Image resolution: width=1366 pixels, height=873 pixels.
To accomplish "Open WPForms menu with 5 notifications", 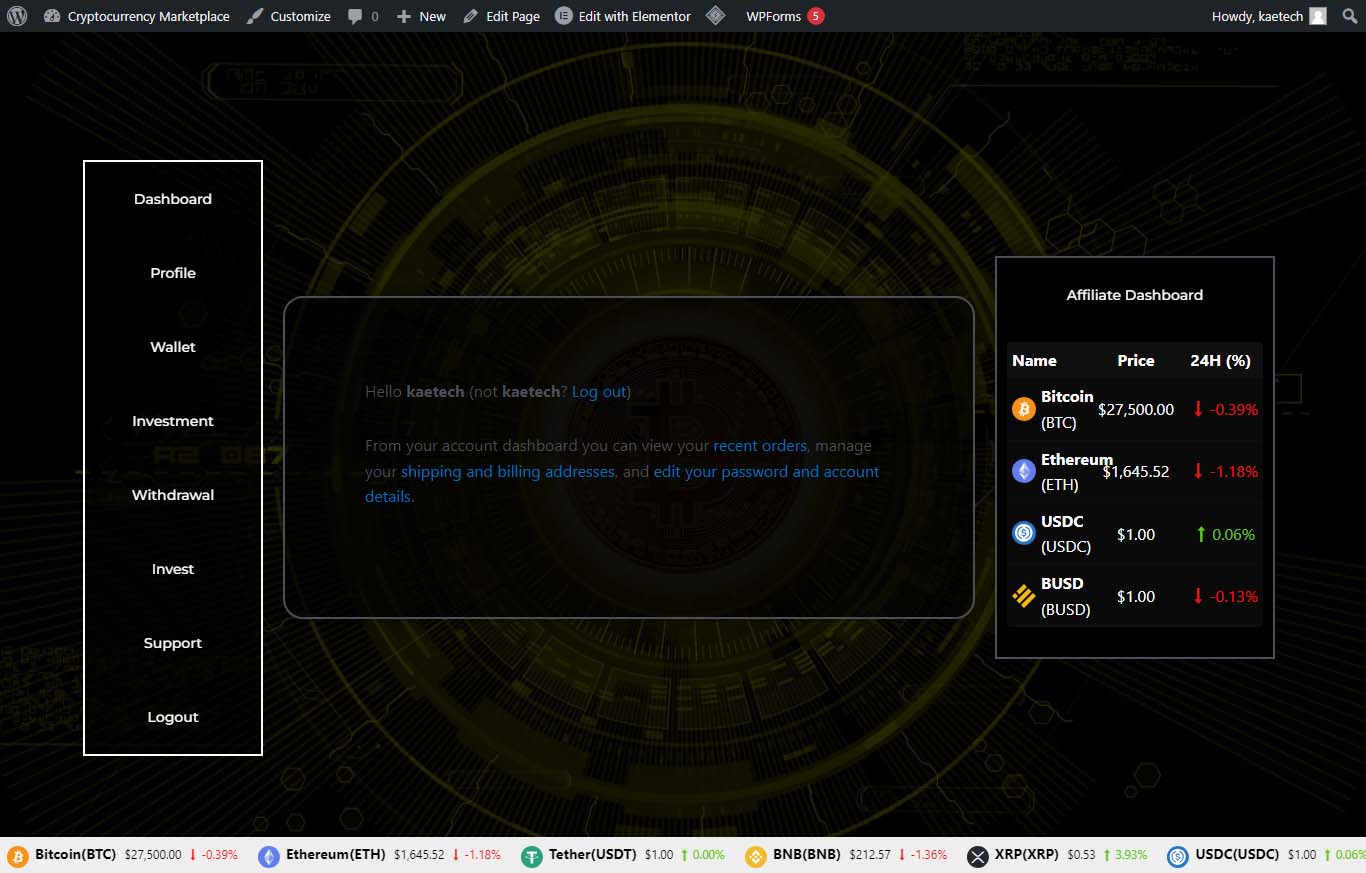I will pos(785,16).
